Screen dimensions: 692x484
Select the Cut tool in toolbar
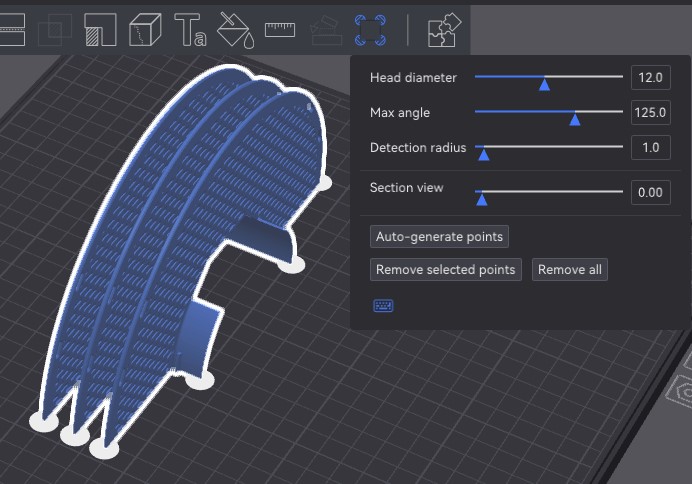(10, 30)
